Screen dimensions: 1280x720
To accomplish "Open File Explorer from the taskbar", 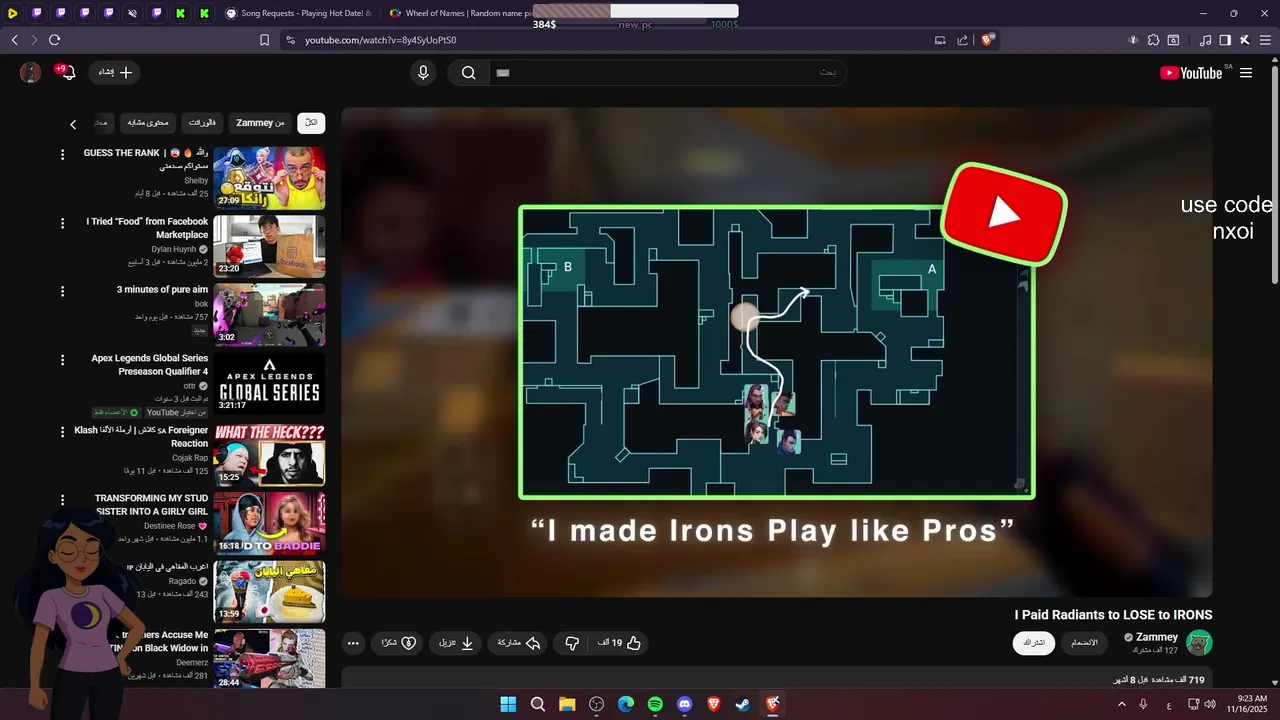I will point(567,704).
